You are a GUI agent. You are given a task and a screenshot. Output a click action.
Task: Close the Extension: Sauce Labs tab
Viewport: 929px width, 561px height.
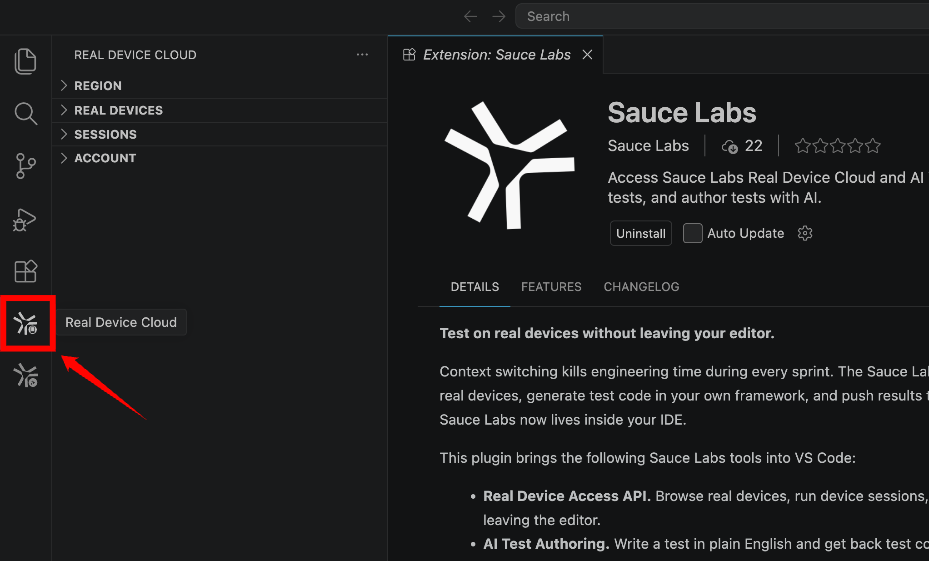(587, 55)
